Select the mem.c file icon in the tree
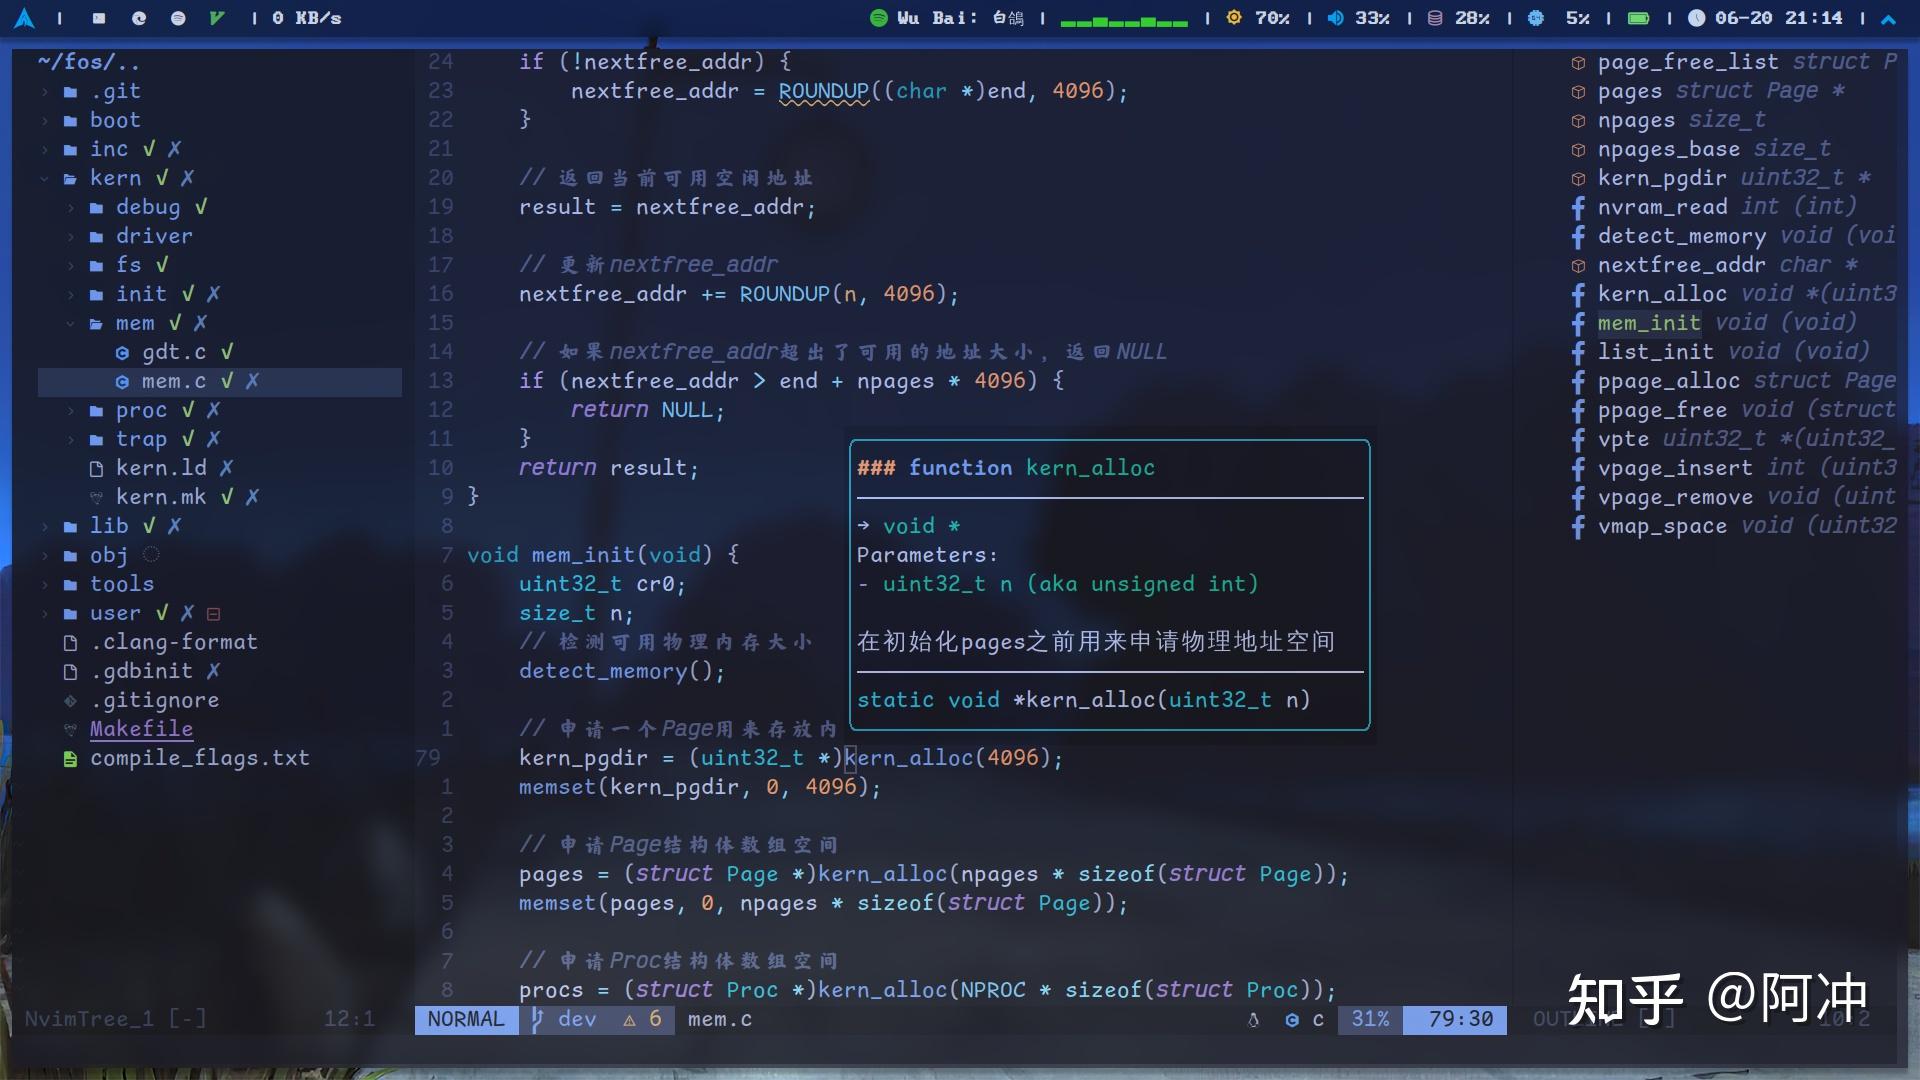1920x1080 pixels. [x=122, y=381]
